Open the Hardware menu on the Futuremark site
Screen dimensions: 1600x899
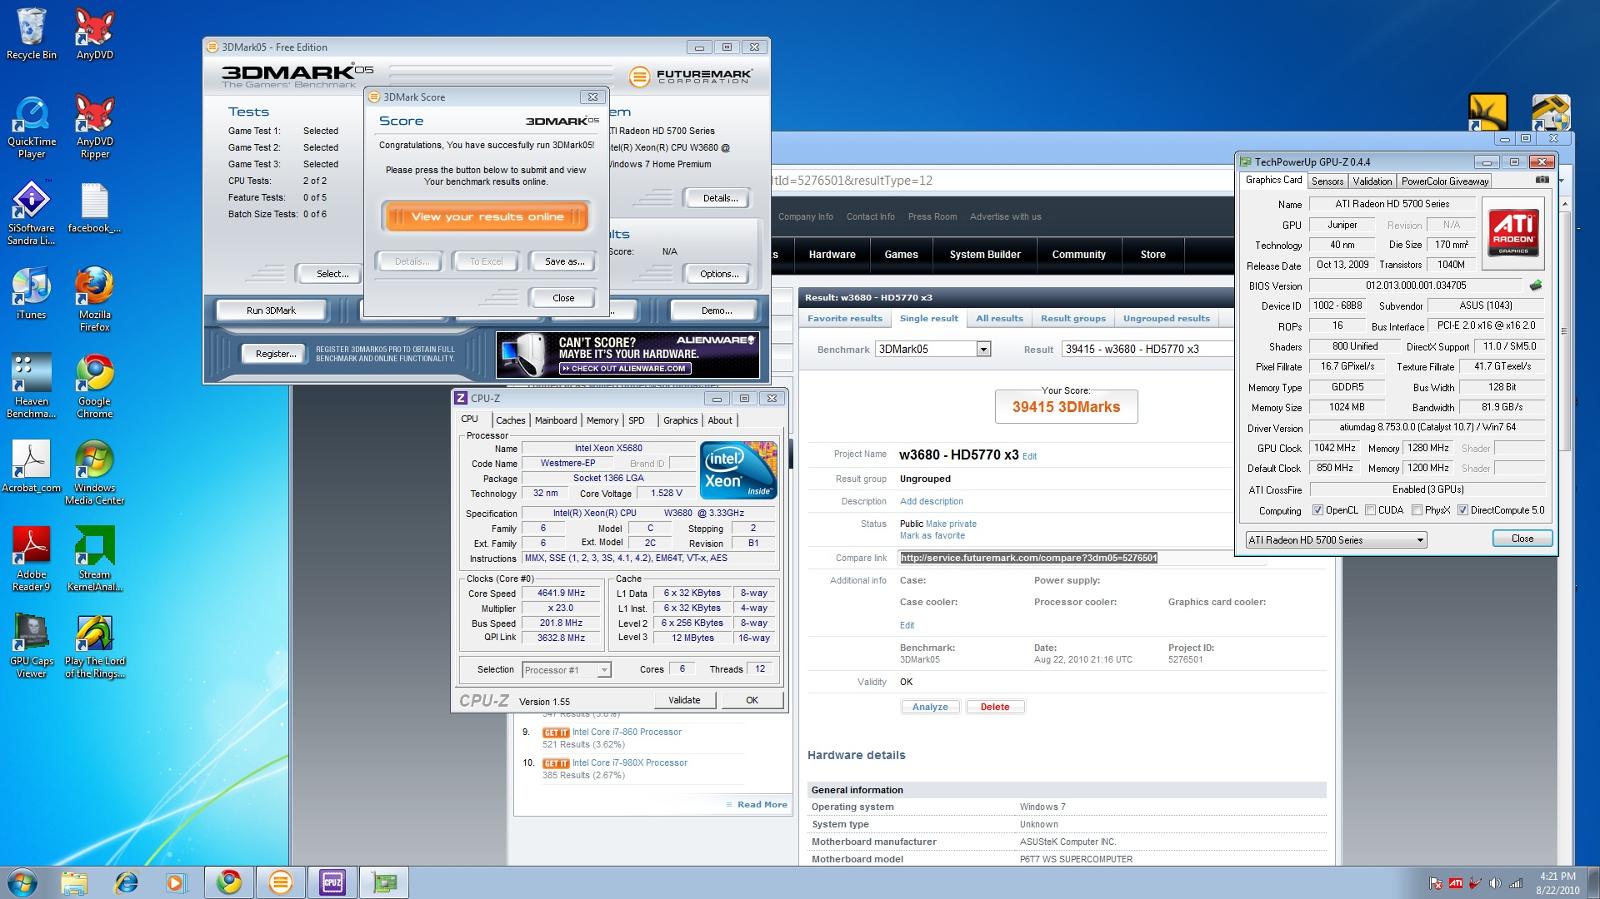coord(832,254)
